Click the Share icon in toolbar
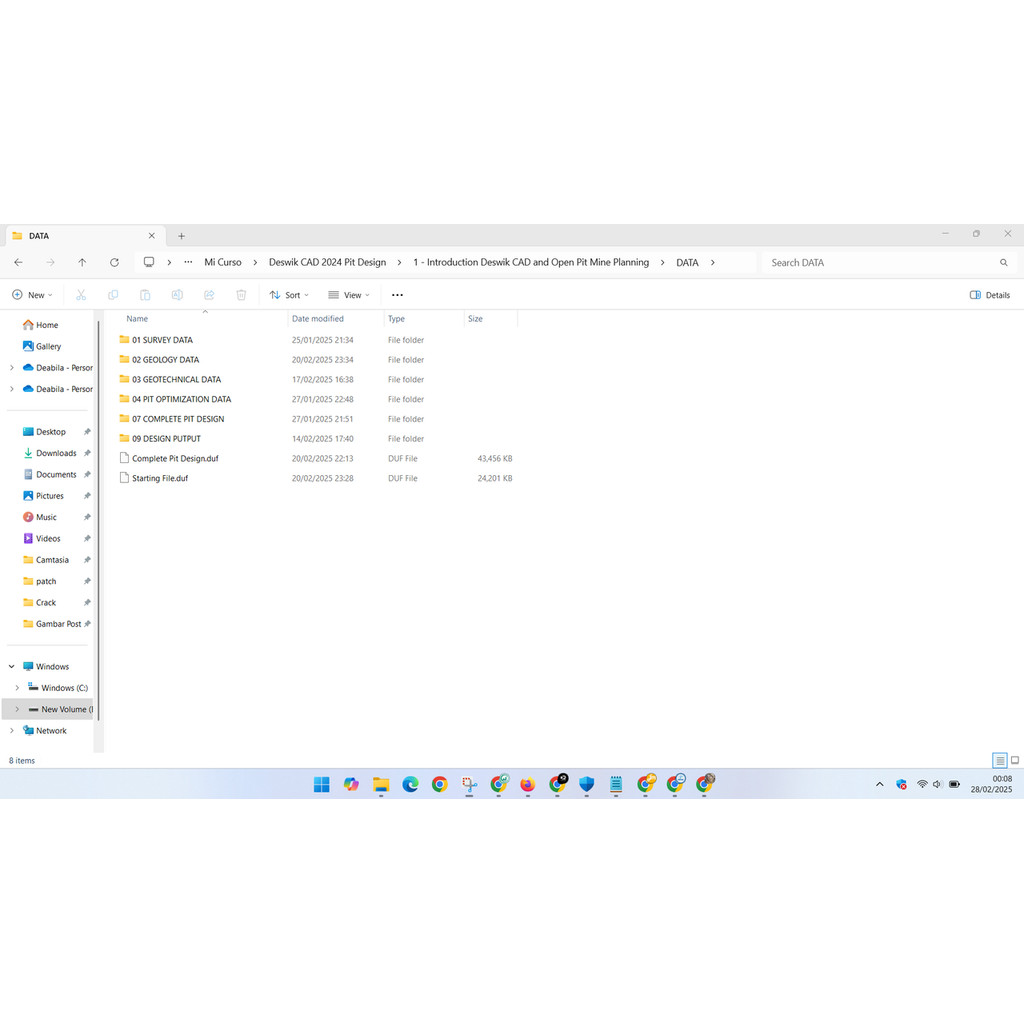The width and height of the screenshot is (1024, 1024). (209, 295)
